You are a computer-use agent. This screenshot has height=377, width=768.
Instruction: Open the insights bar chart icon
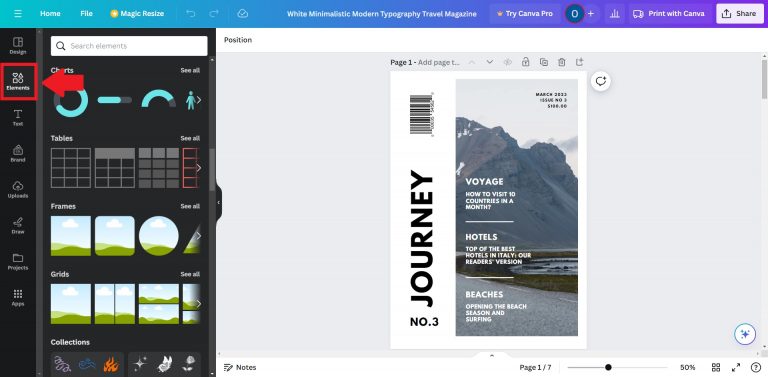(614, 14)
